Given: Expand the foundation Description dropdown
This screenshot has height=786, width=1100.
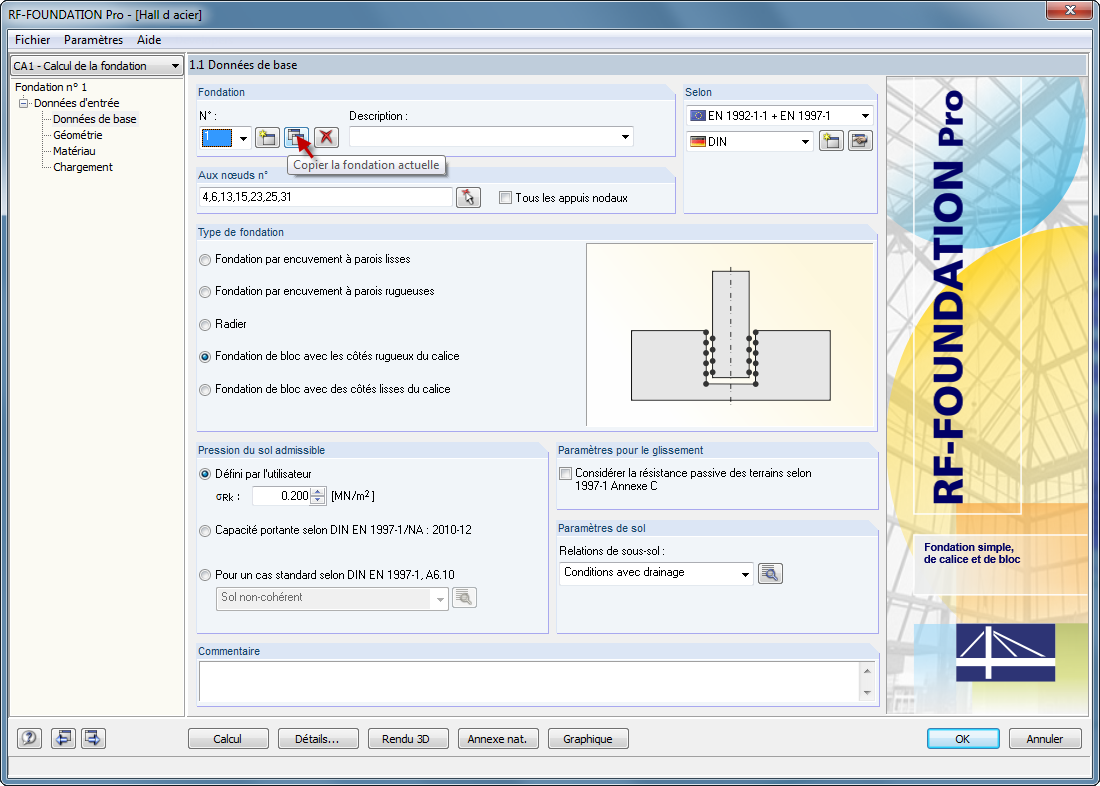Looking at the screenshot, I should tap(625, 137).
